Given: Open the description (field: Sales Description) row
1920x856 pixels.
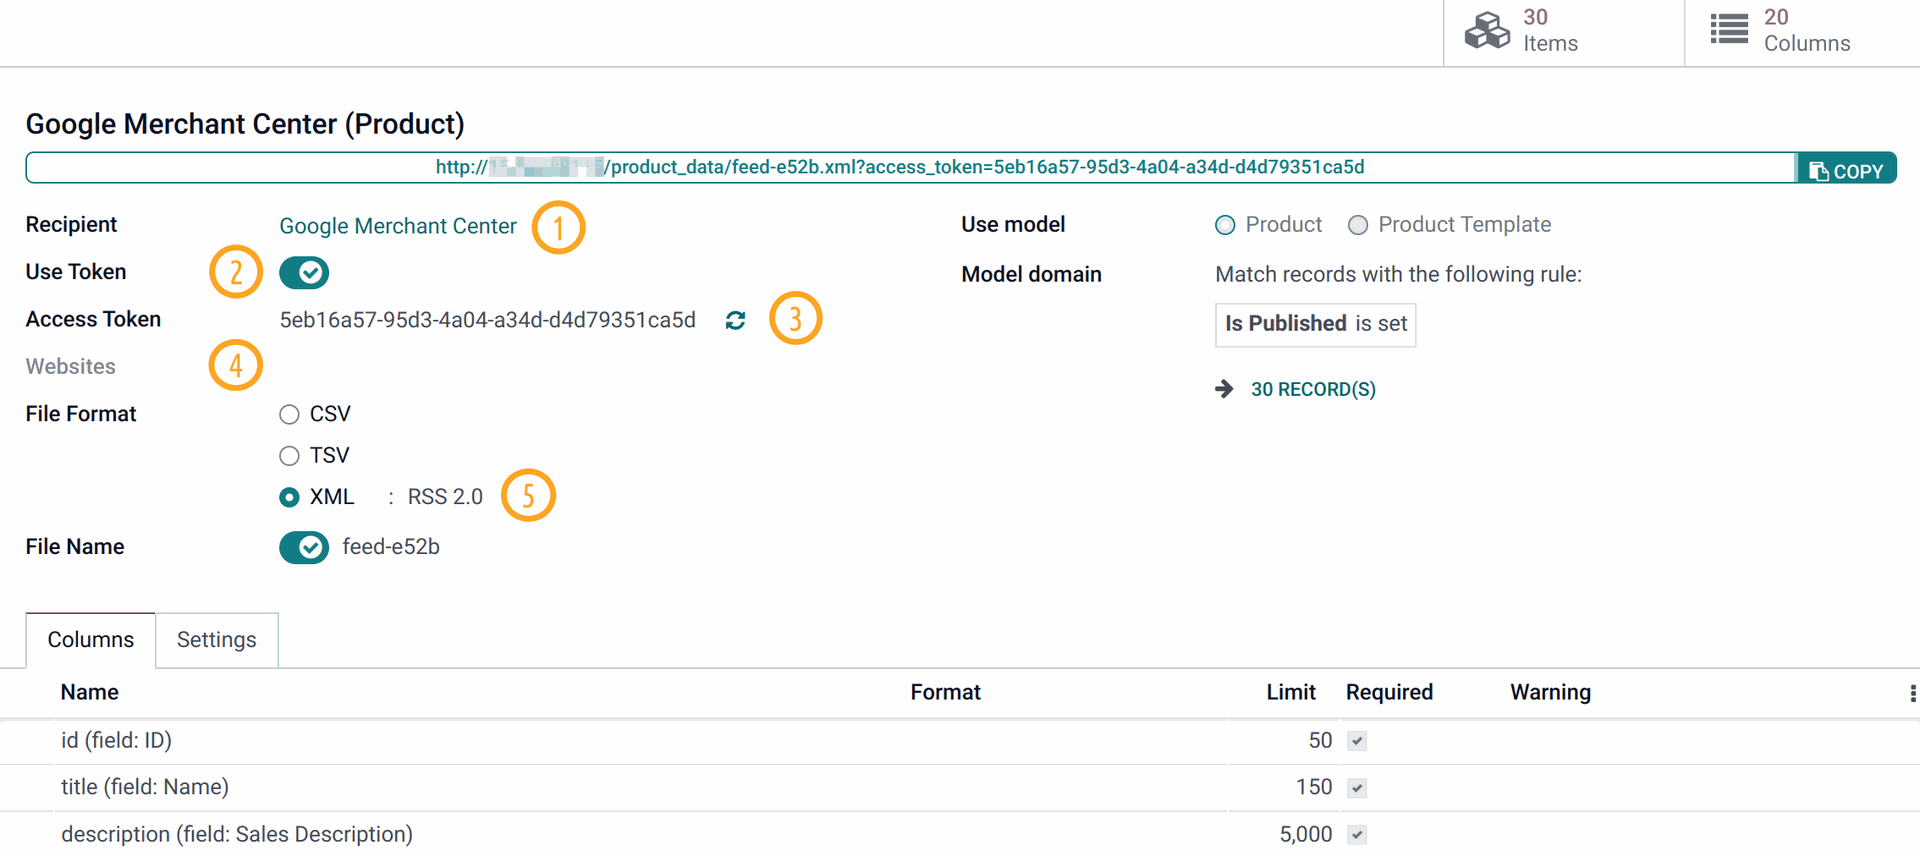Looking at the screenshot, I should (960, 835).
